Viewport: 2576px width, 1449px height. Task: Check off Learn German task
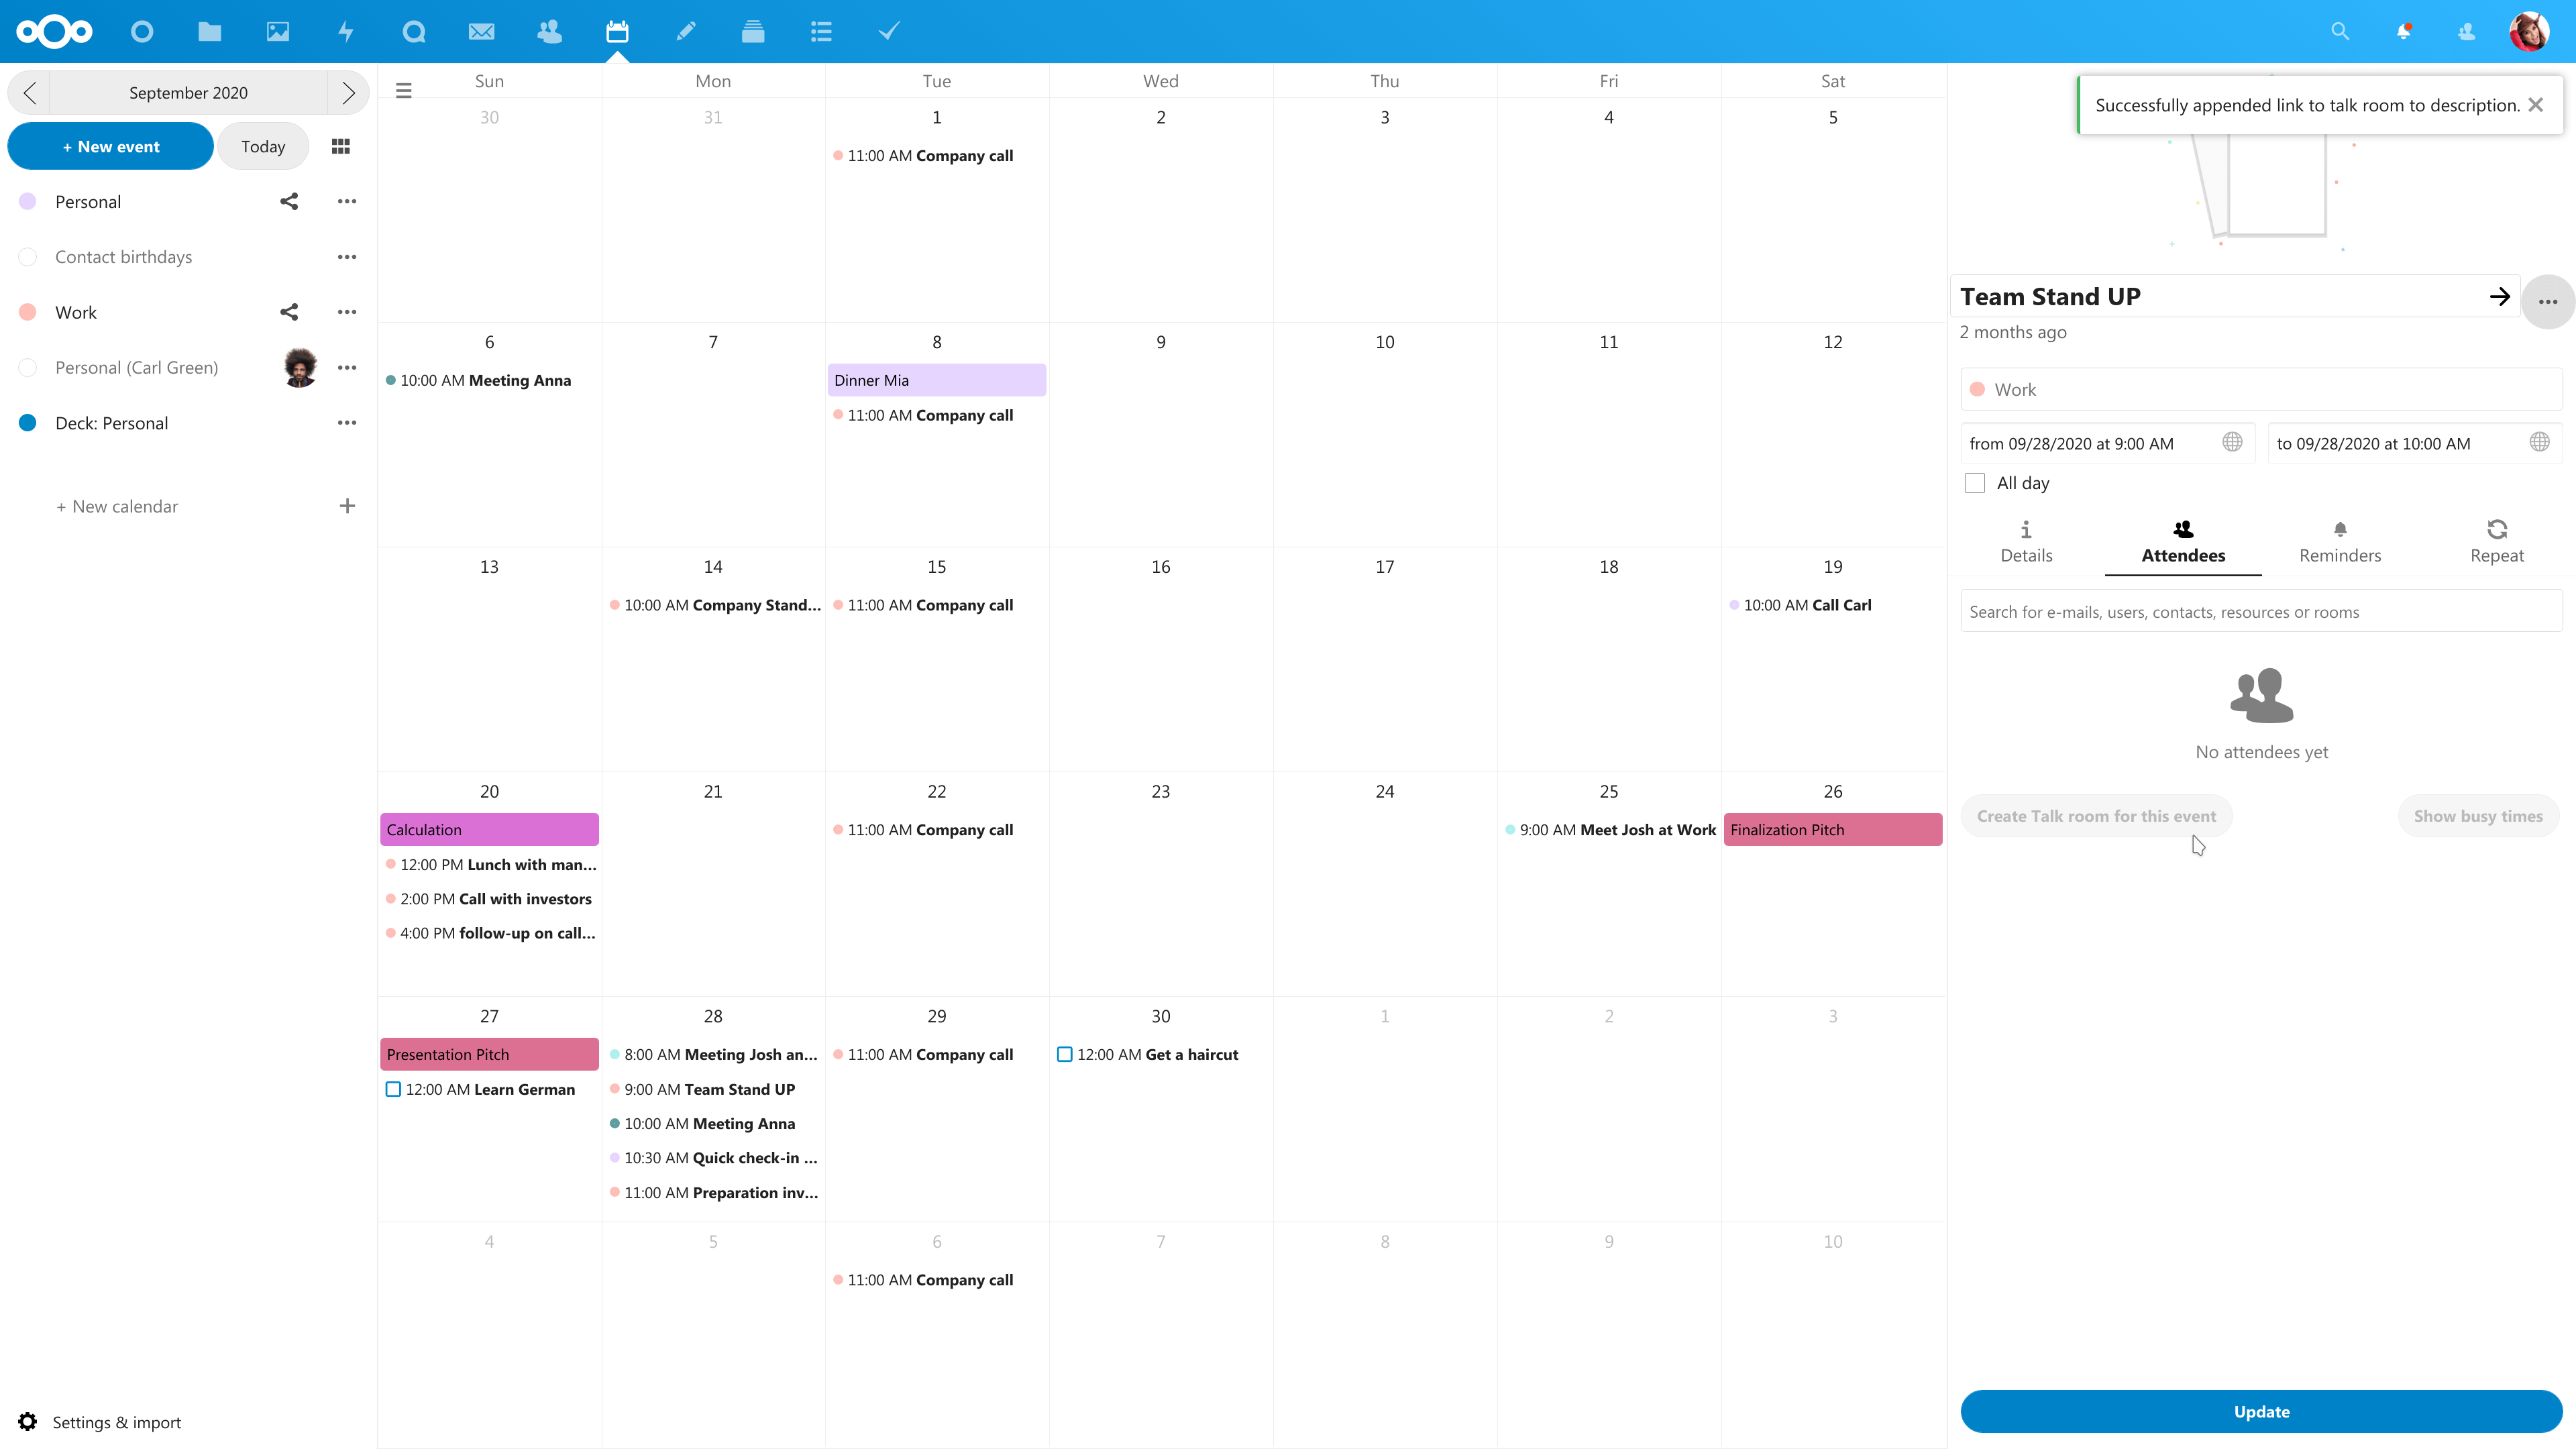coord(393,1089)
